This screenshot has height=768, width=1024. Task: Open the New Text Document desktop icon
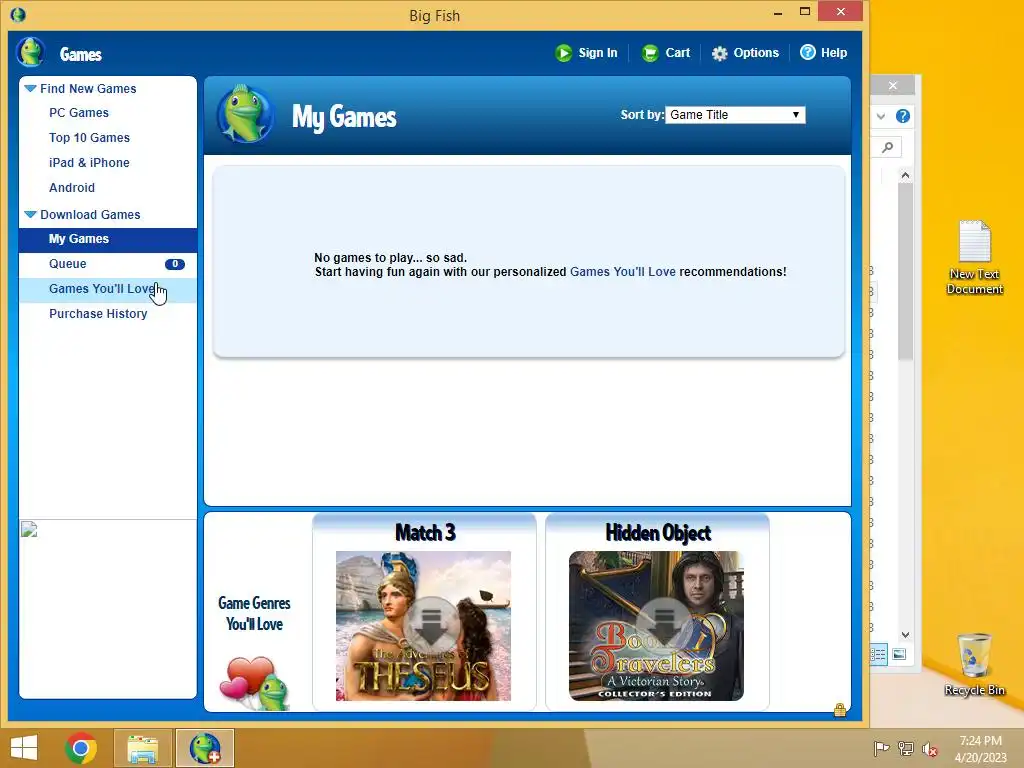click(x=974, y=257)
